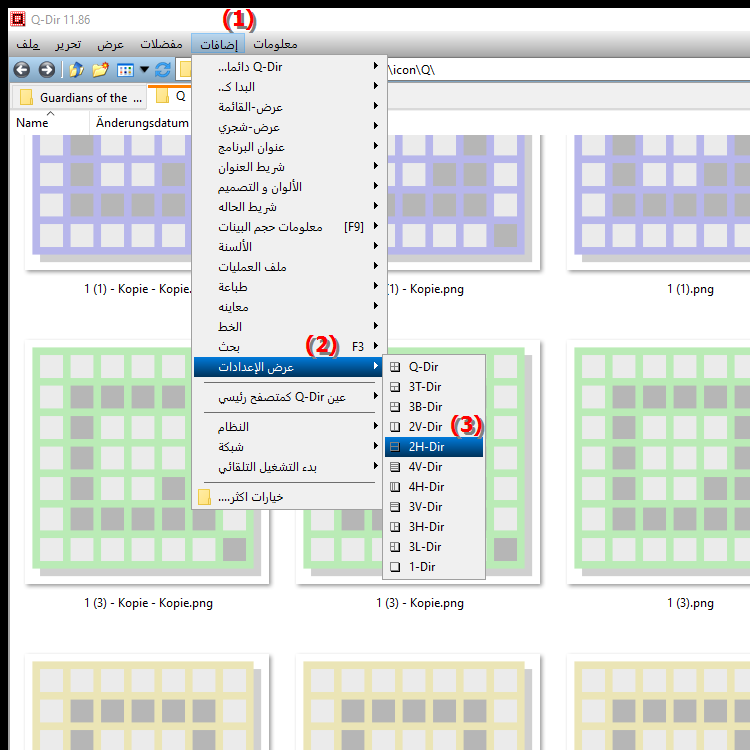Expand the شريط العنوان submenu
Image resolution: width=750 pixels, height=750 pixels.
[x=288, y=167]
